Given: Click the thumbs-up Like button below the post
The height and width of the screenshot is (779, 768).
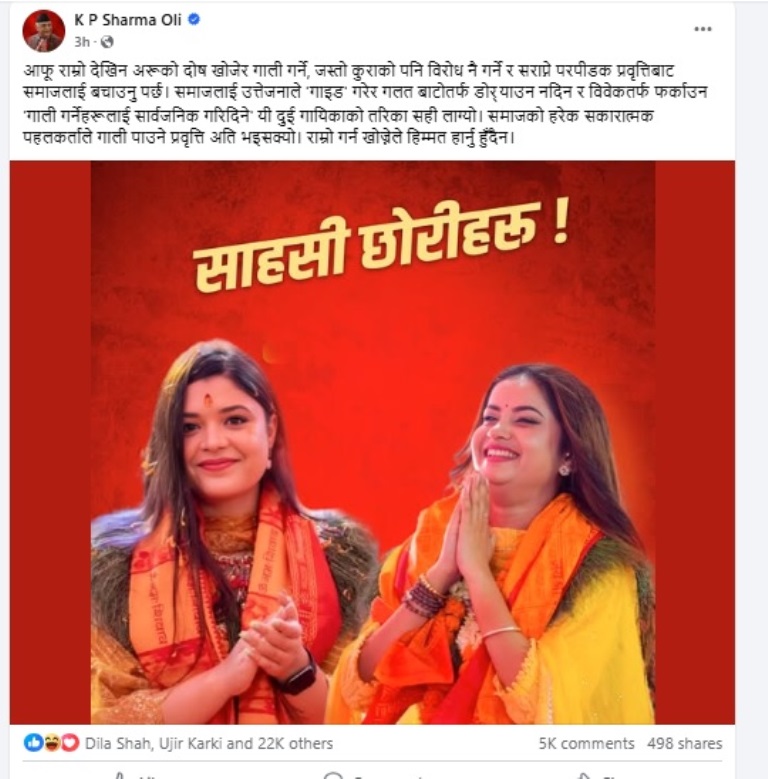Looking at the screenshot, I should click(x=134, y=775).
